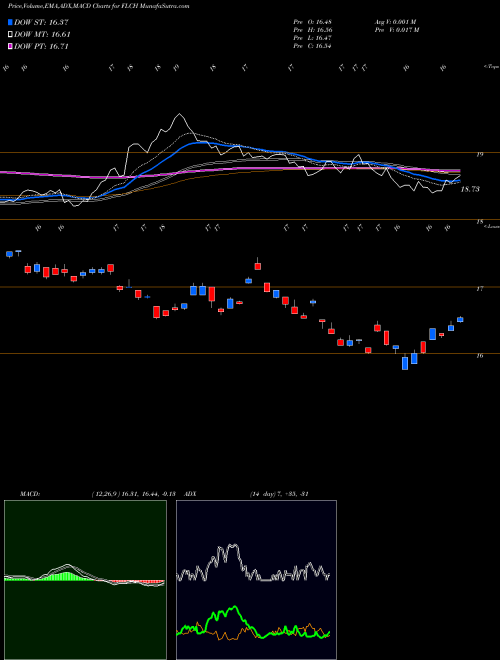The width and height of the screenshot is (500, 660).
Task: Click the white price line peak on EMA chart
Action: [x=180, y=114]
